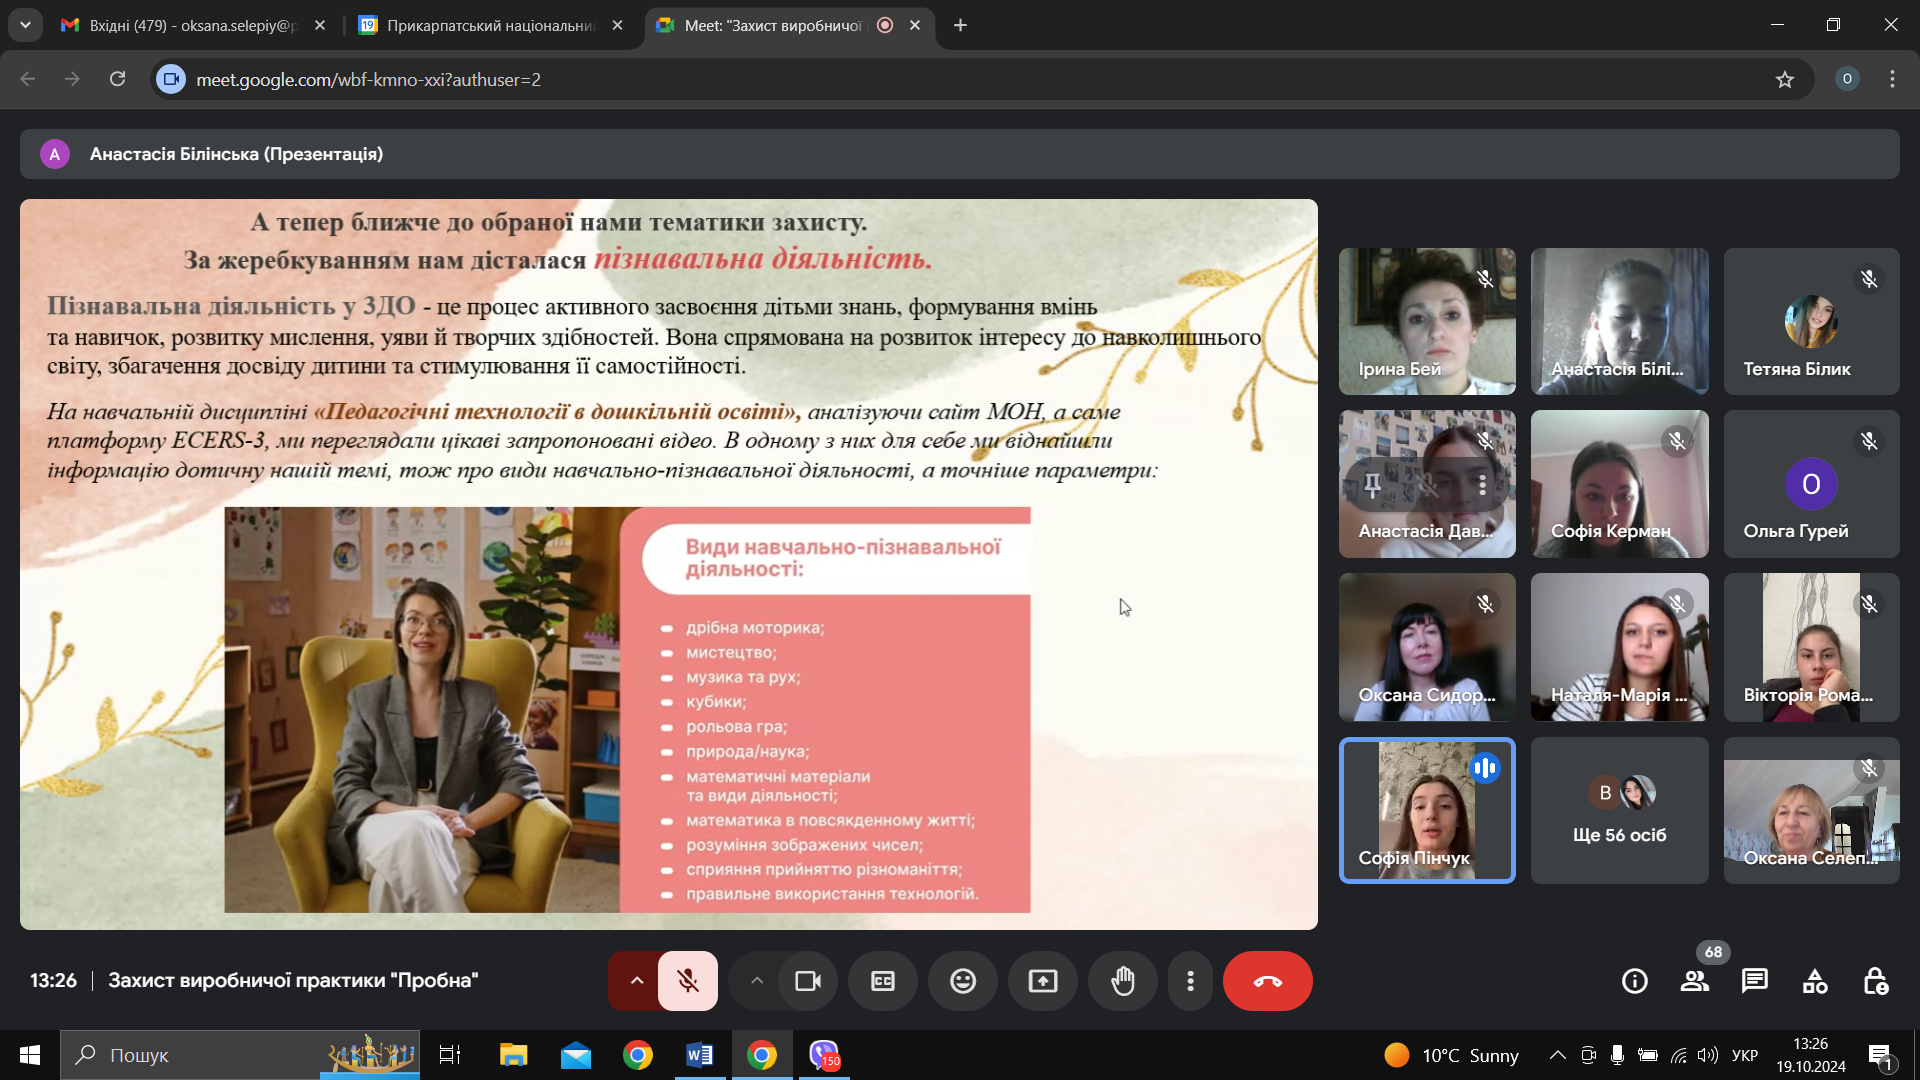
Task: Open Софія Пінчук video tile
Action: 1426,811
